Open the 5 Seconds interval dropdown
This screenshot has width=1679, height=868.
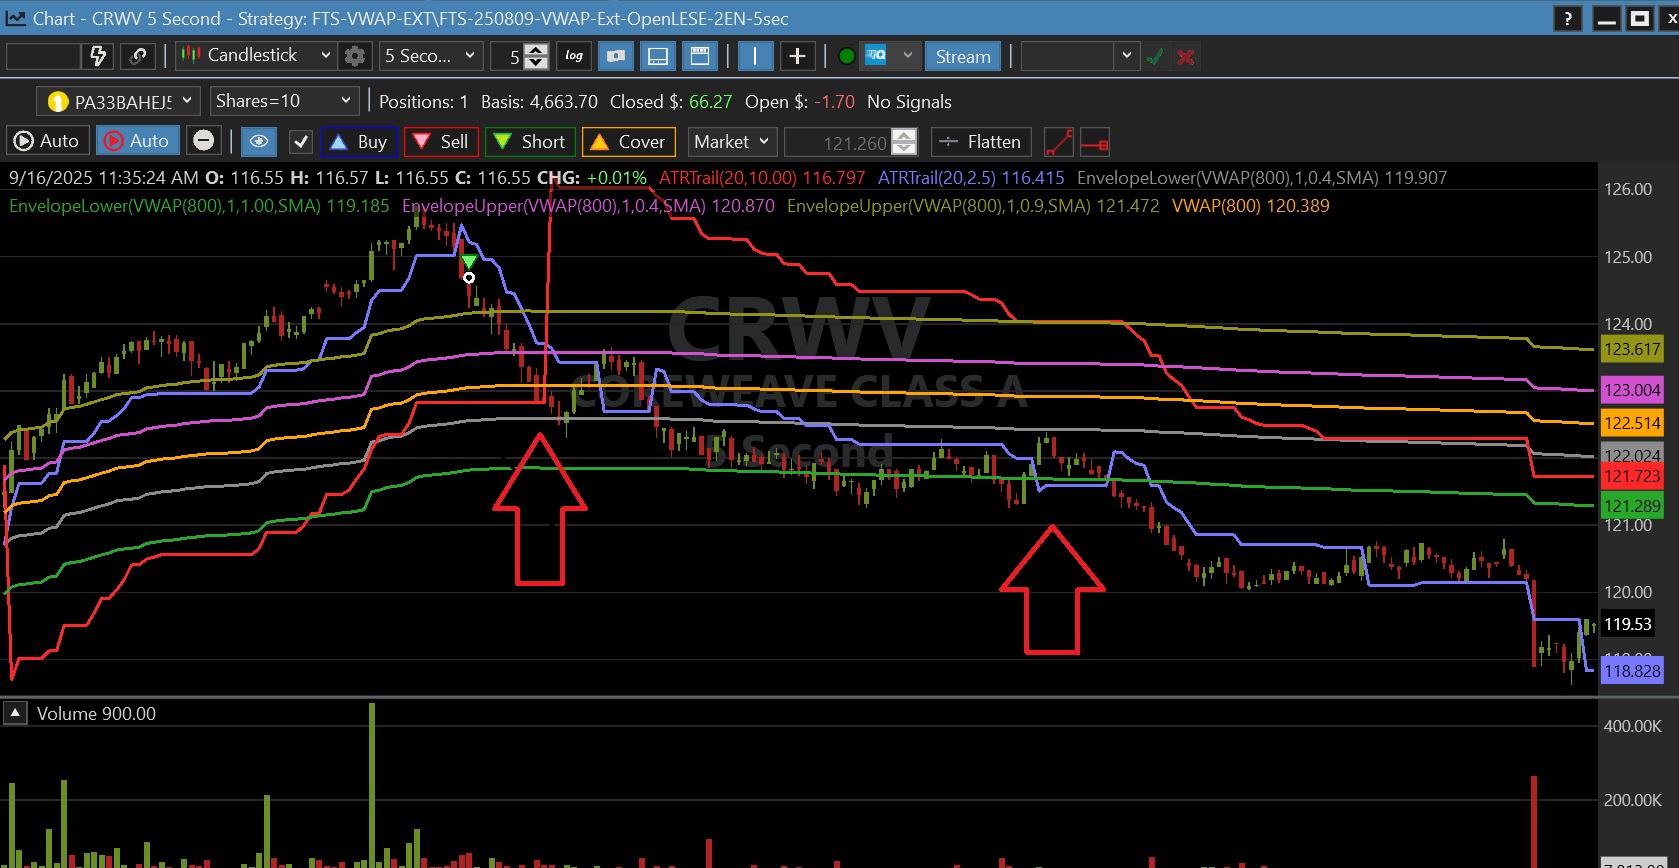point(431,56)
